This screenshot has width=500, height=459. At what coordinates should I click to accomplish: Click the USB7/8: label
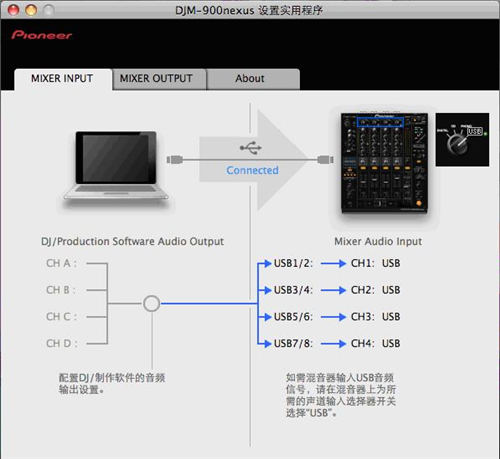[x=293, y=343]
